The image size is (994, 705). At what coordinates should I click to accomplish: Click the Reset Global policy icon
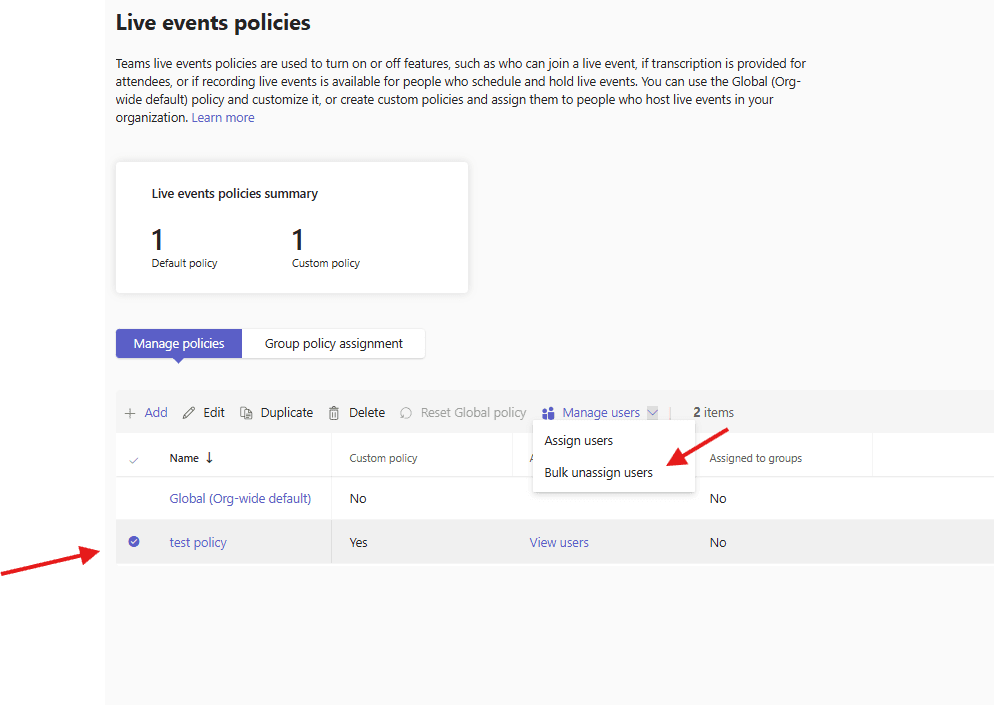(x=406, y=413)
